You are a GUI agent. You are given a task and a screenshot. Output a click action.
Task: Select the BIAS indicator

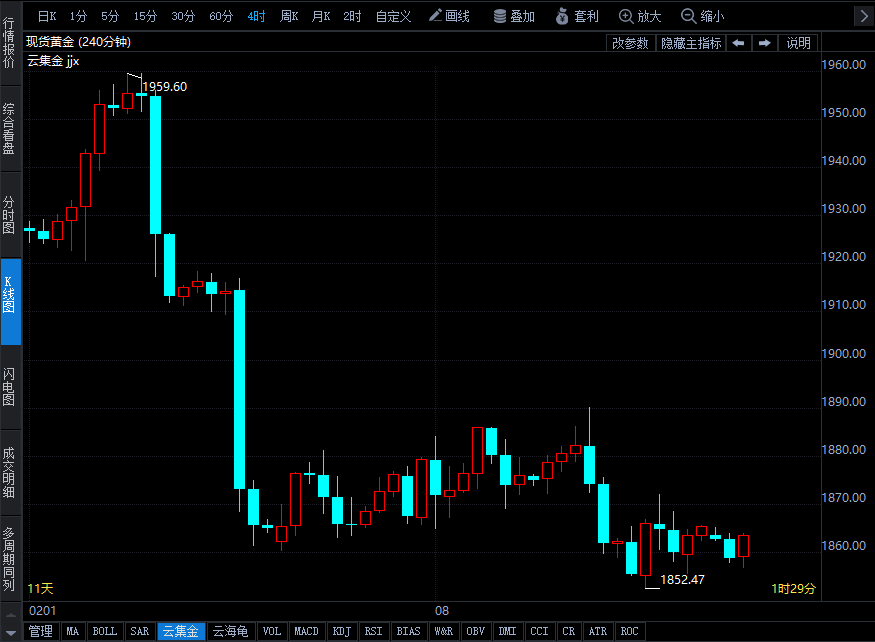click(x=408, y=631)
